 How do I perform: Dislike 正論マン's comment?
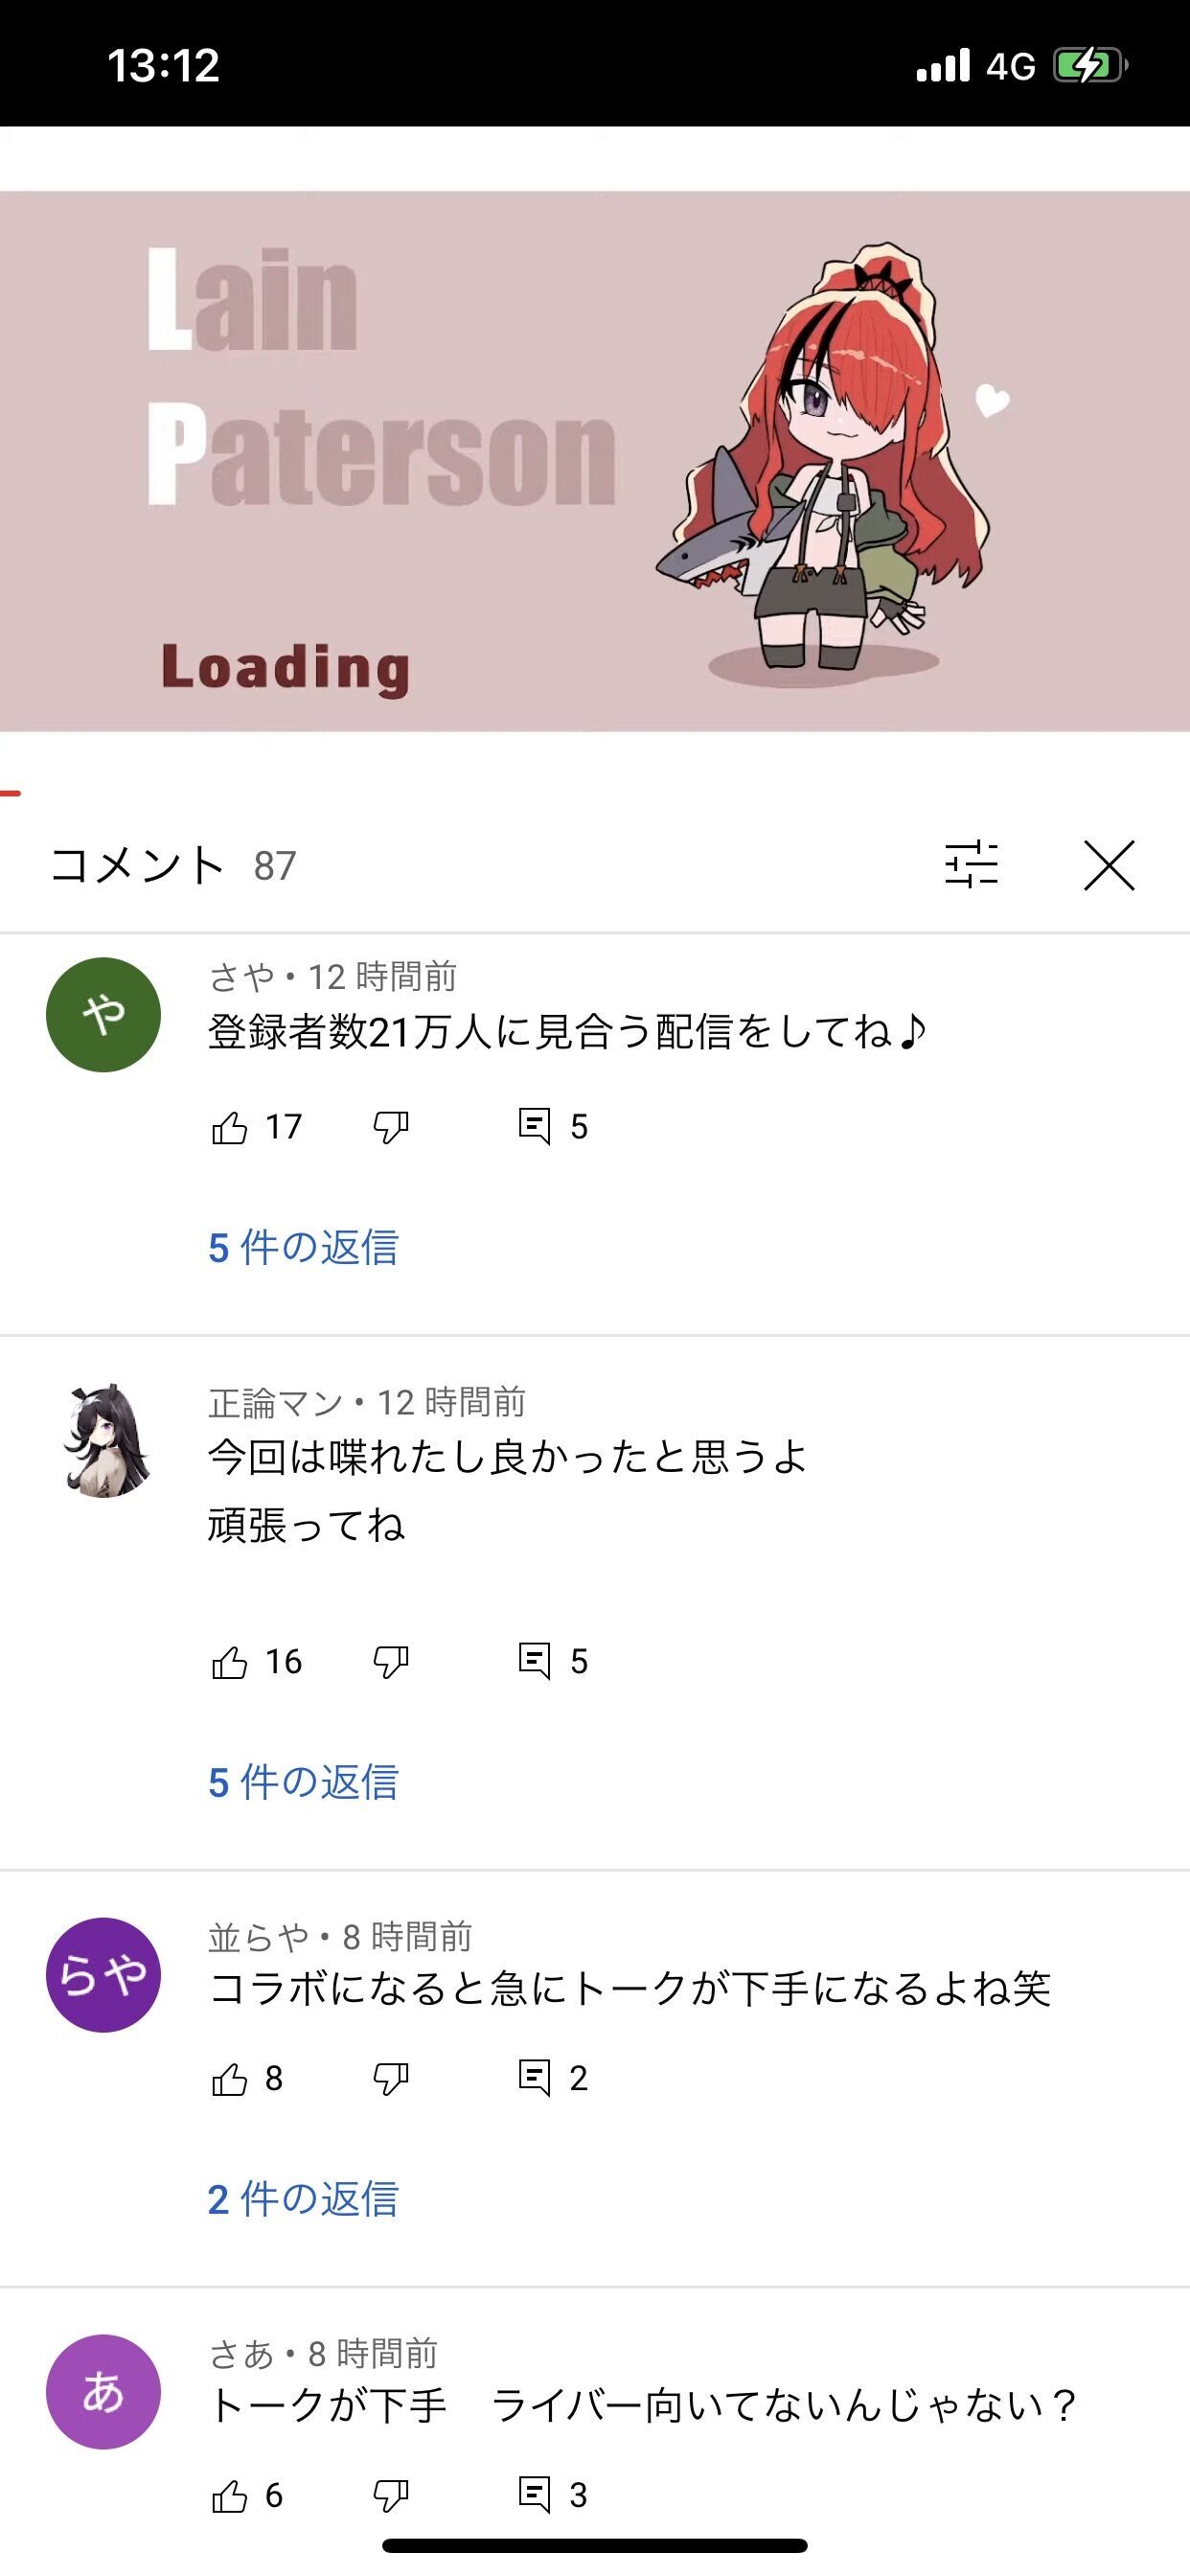(390, 1662)
